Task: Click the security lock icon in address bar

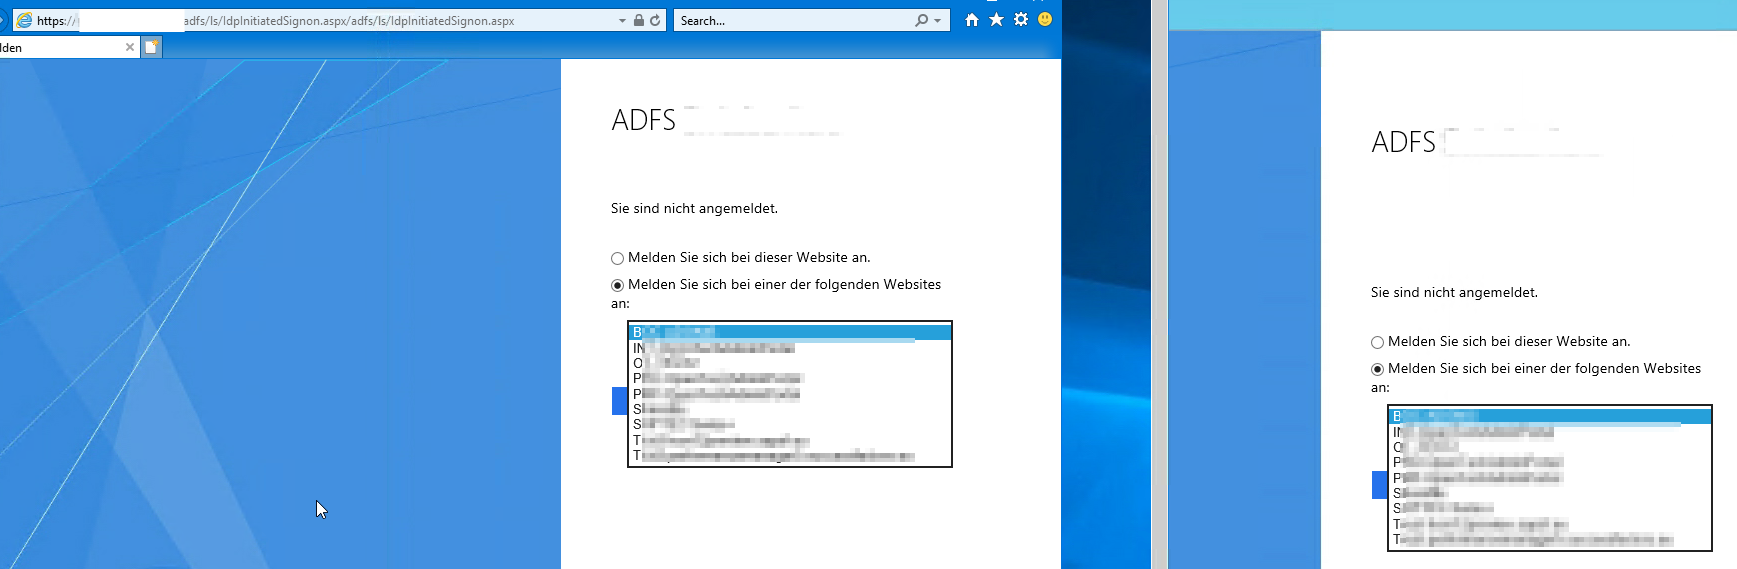Action: pos(638,20)
